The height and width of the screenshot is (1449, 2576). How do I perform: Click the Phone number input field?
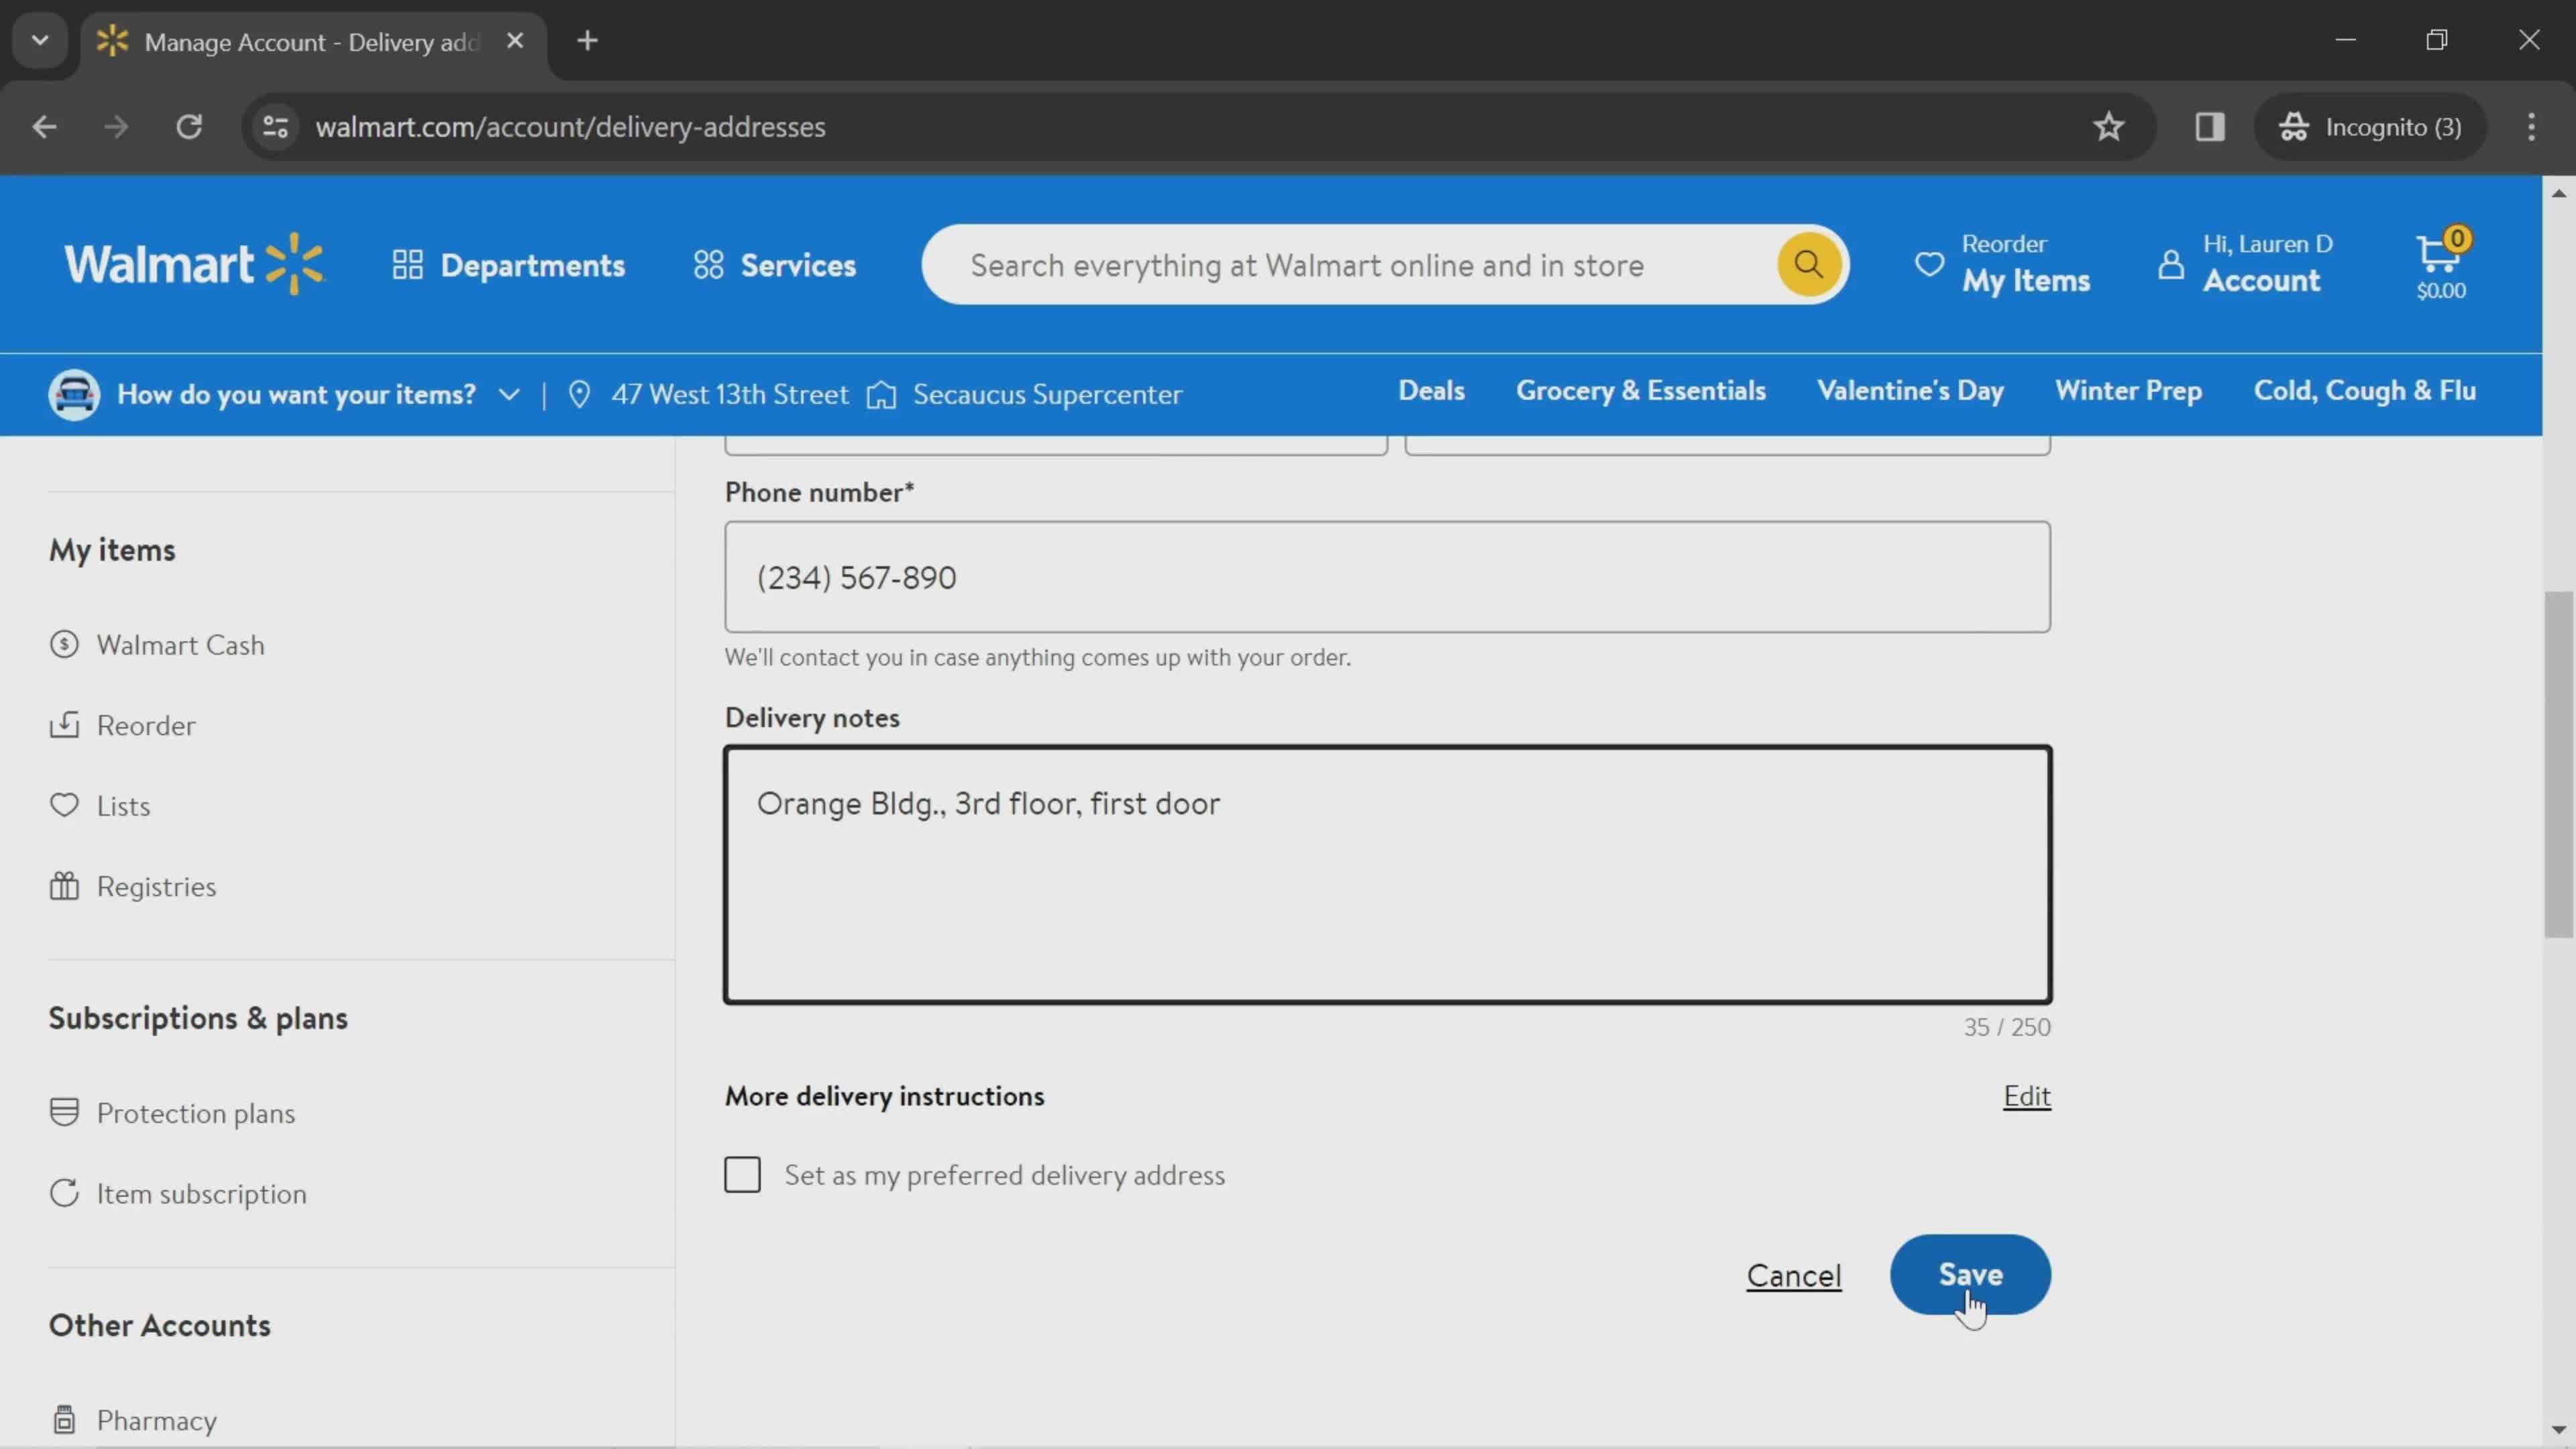[1387, 577]
